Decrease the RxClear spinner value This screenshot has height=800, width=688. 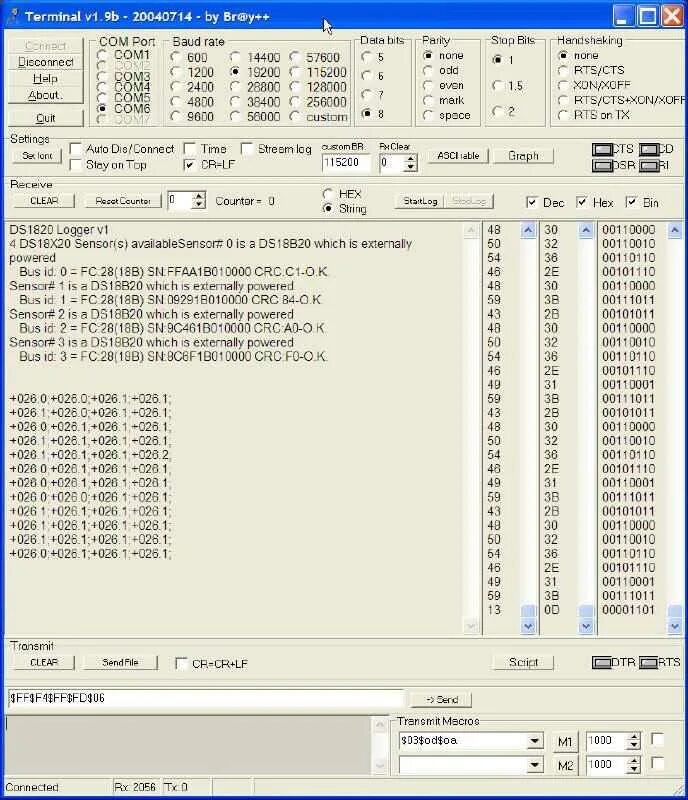pos(410,167)
